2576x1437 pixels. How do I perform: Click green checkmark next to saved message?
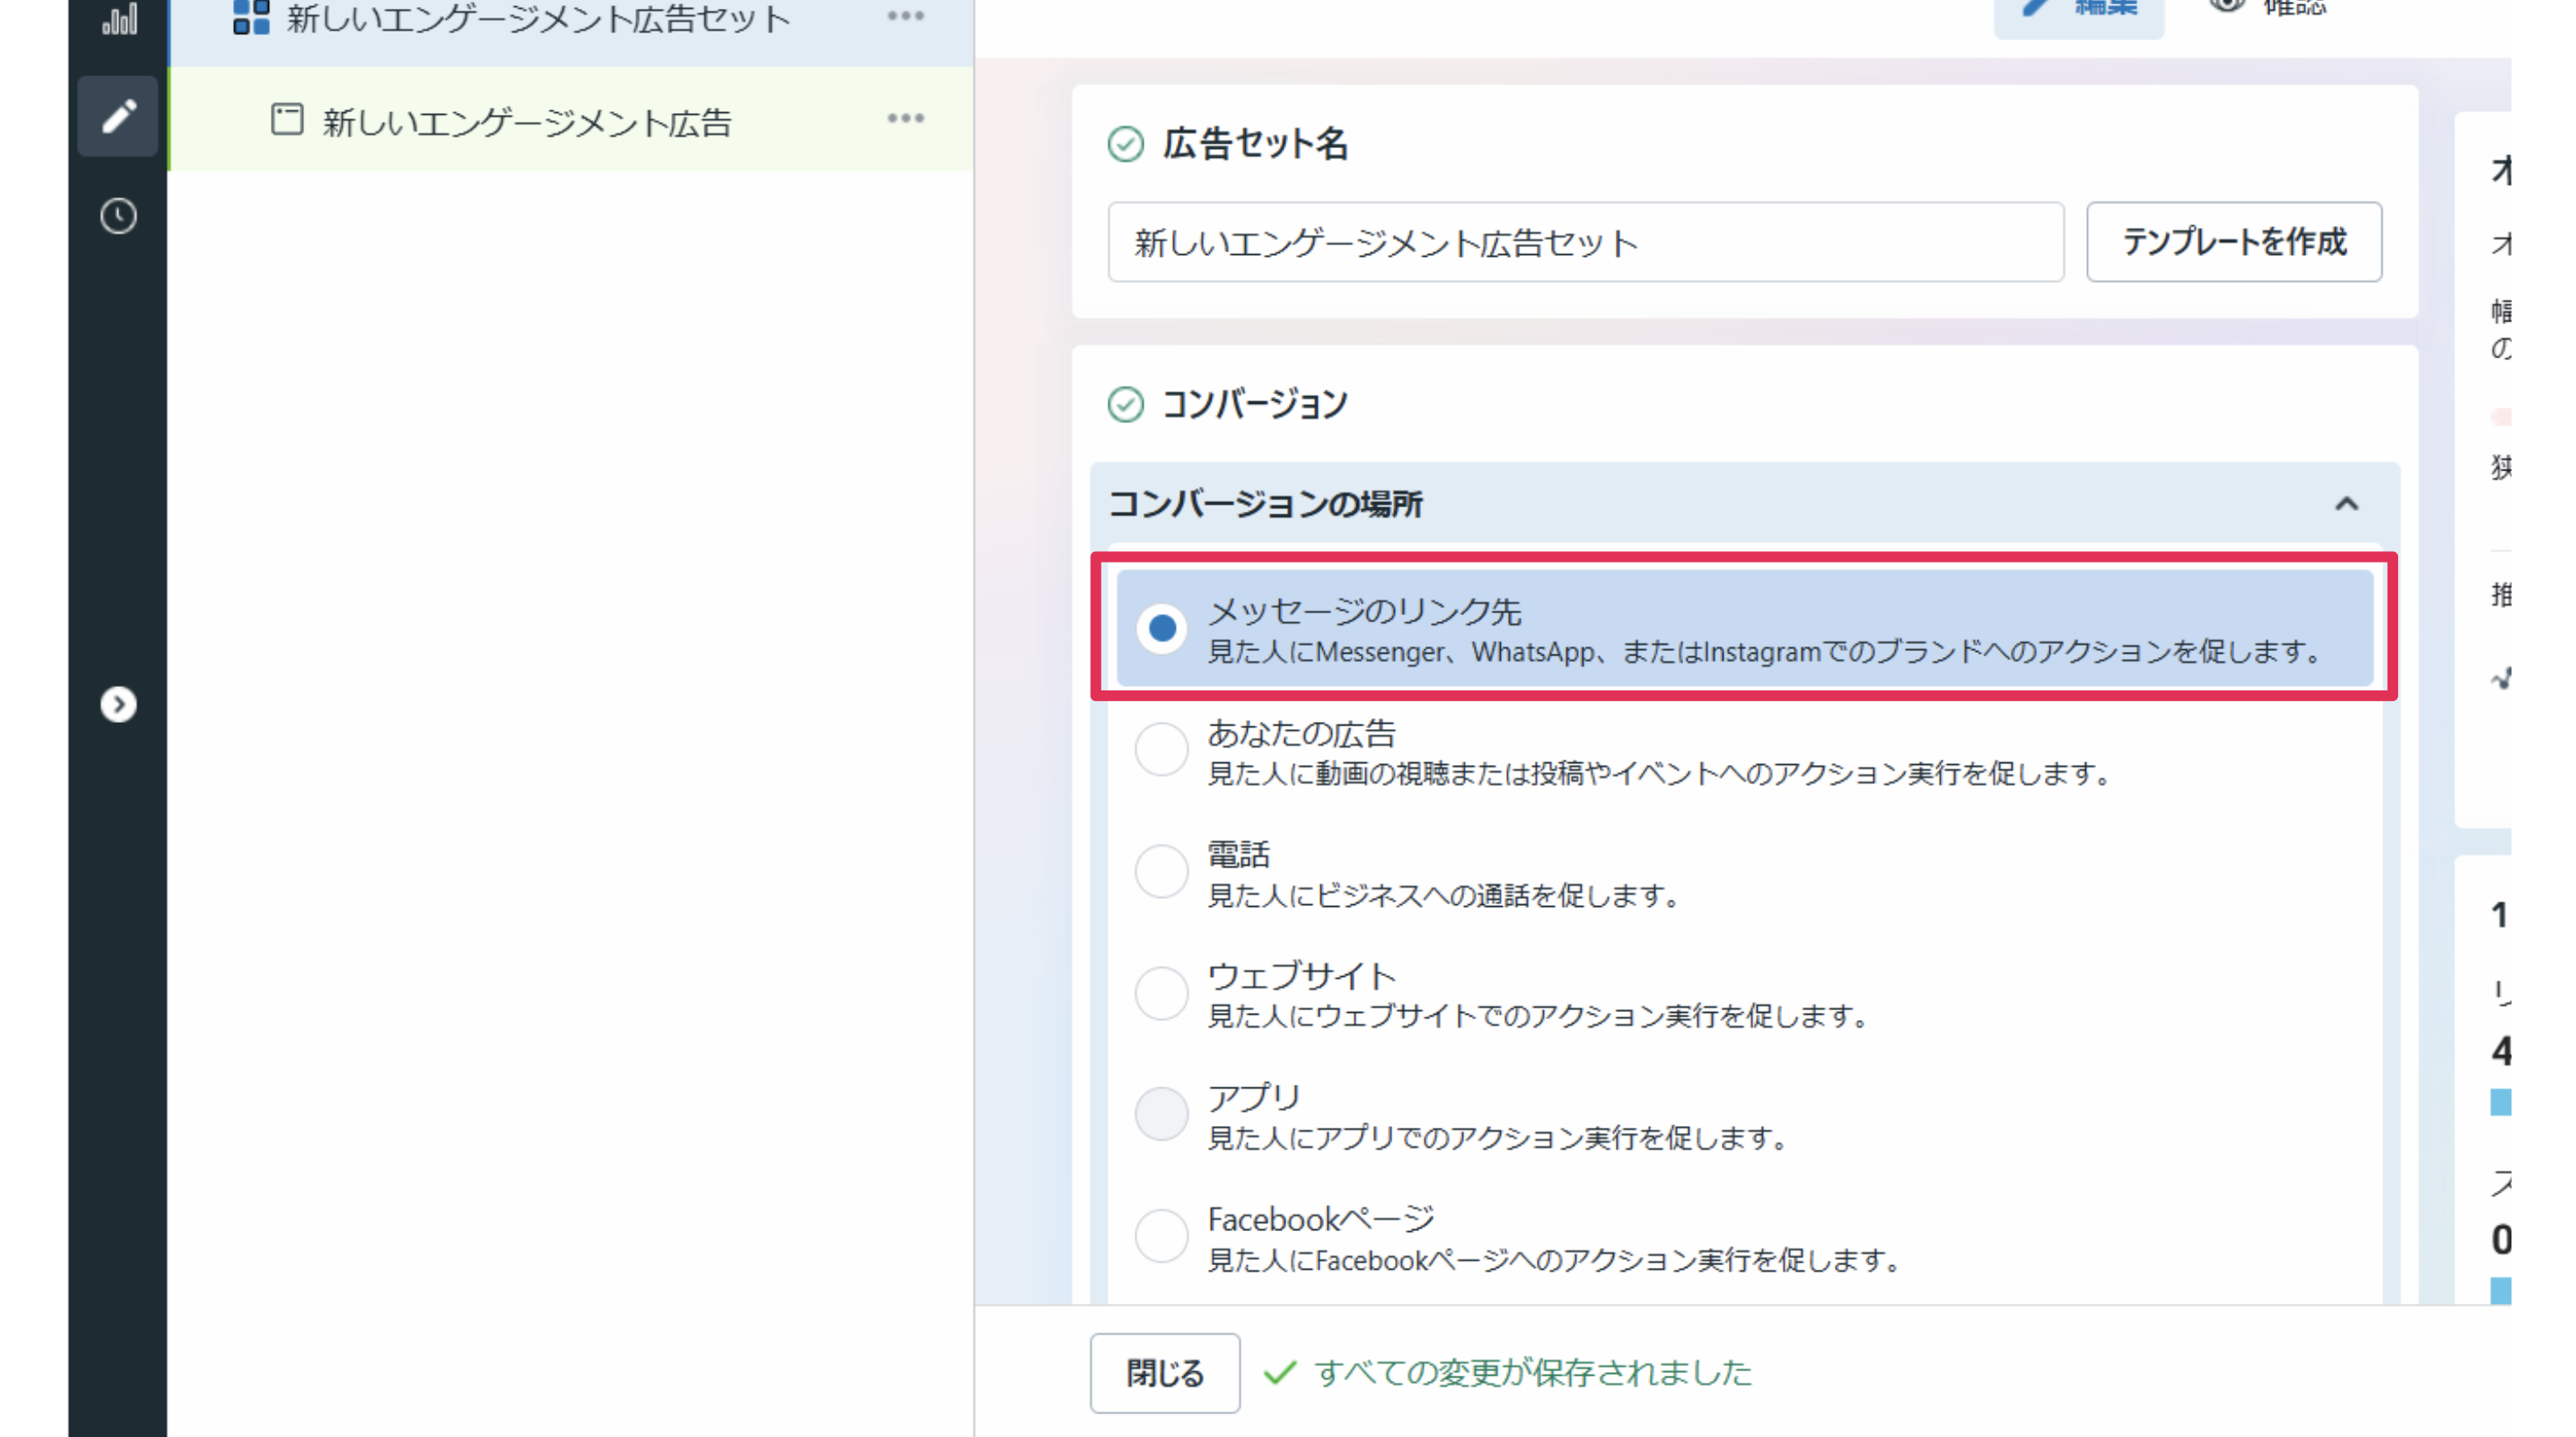[1279, 1372]
